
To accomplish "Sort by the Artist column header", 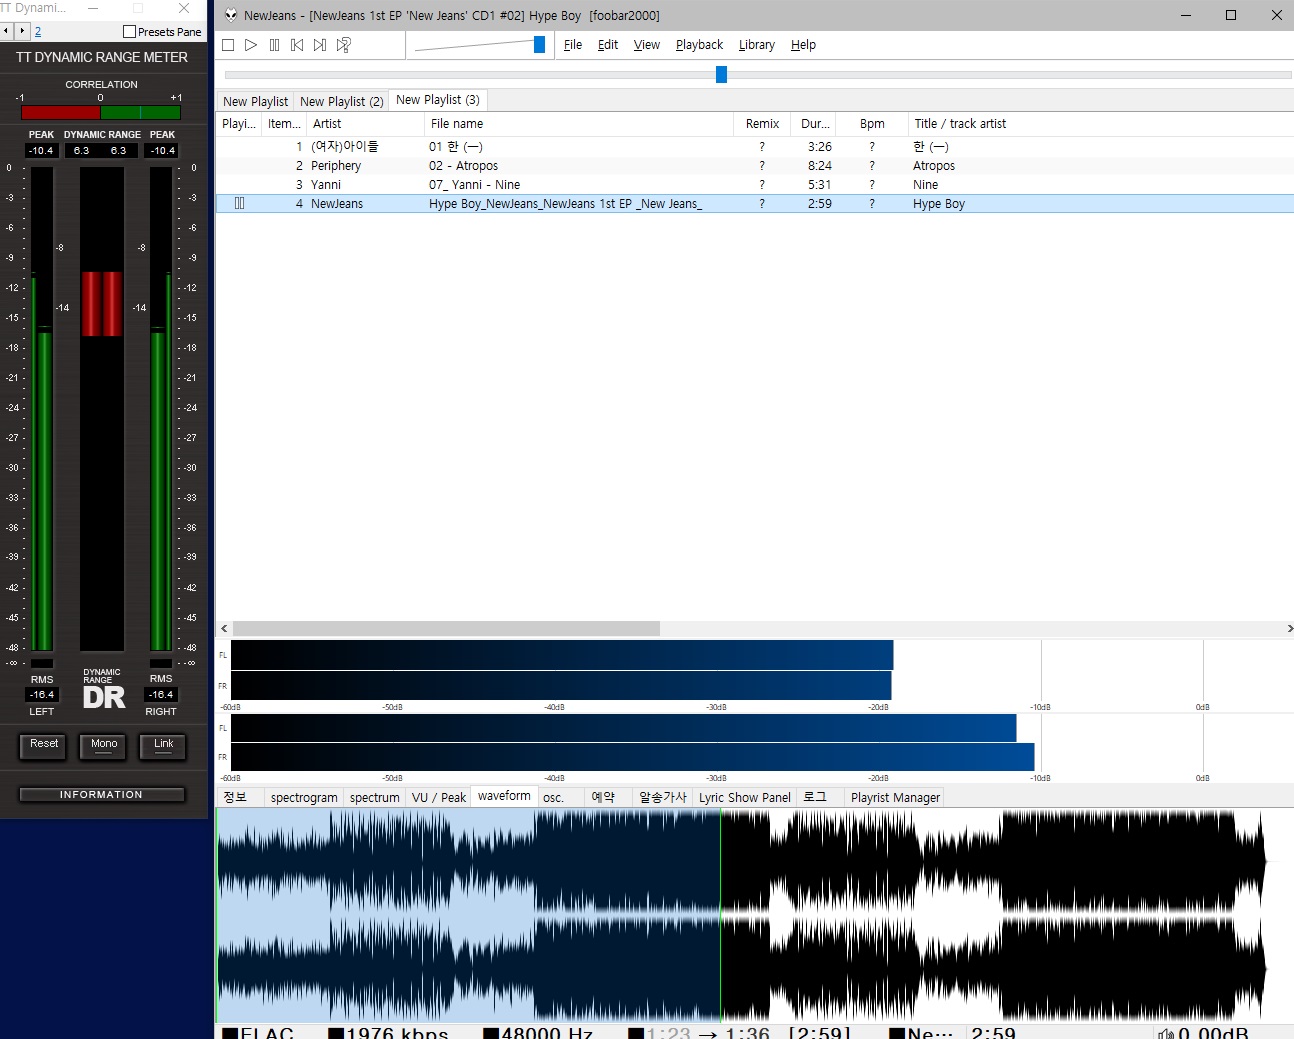I will pyautogui.click(x=365, y=124).
